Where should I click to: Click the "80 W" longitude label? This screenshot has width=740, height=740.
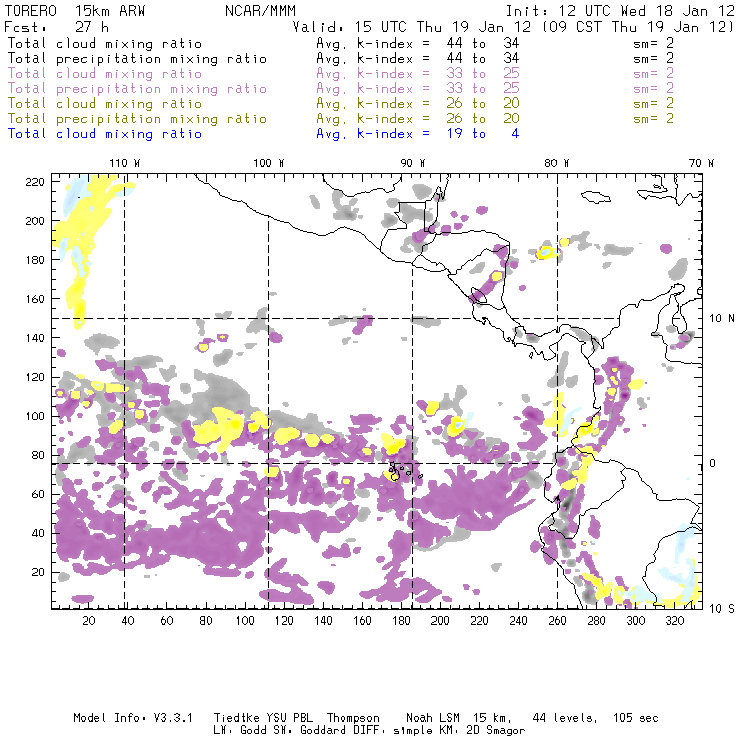[557, 163]
